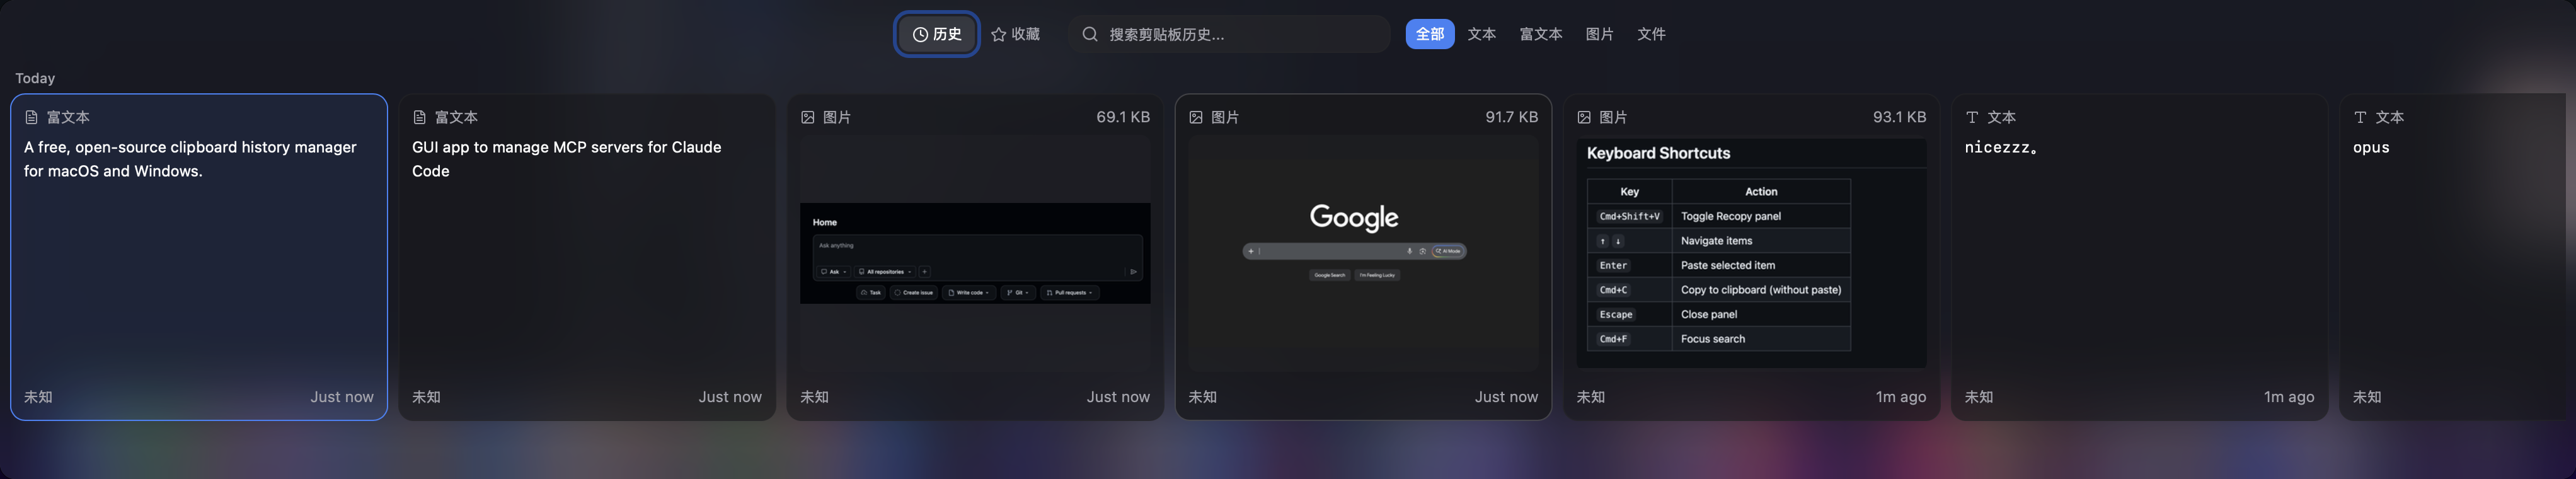Click the 69.1 KB size label
The image size is (2576, 479).
(x=1123, y=117)
